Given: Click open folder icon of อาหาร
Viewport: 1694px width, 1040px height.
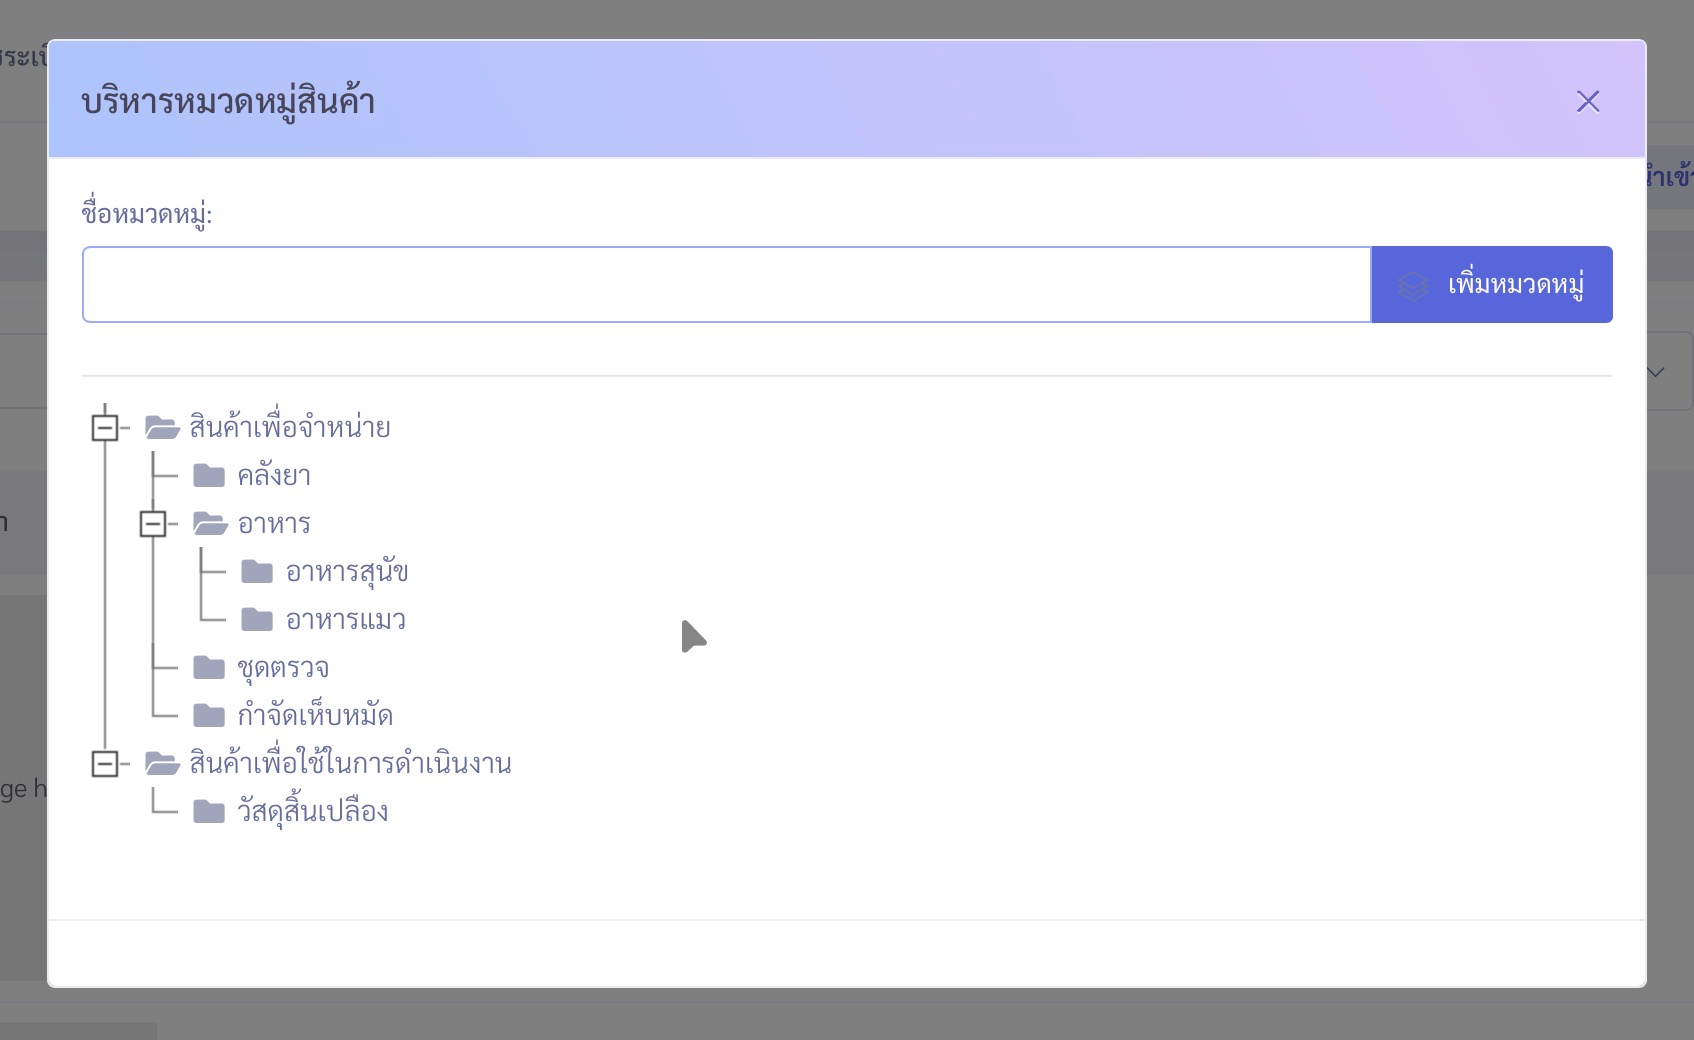Looking at the screenshot, I should click(x=210, y=523).
